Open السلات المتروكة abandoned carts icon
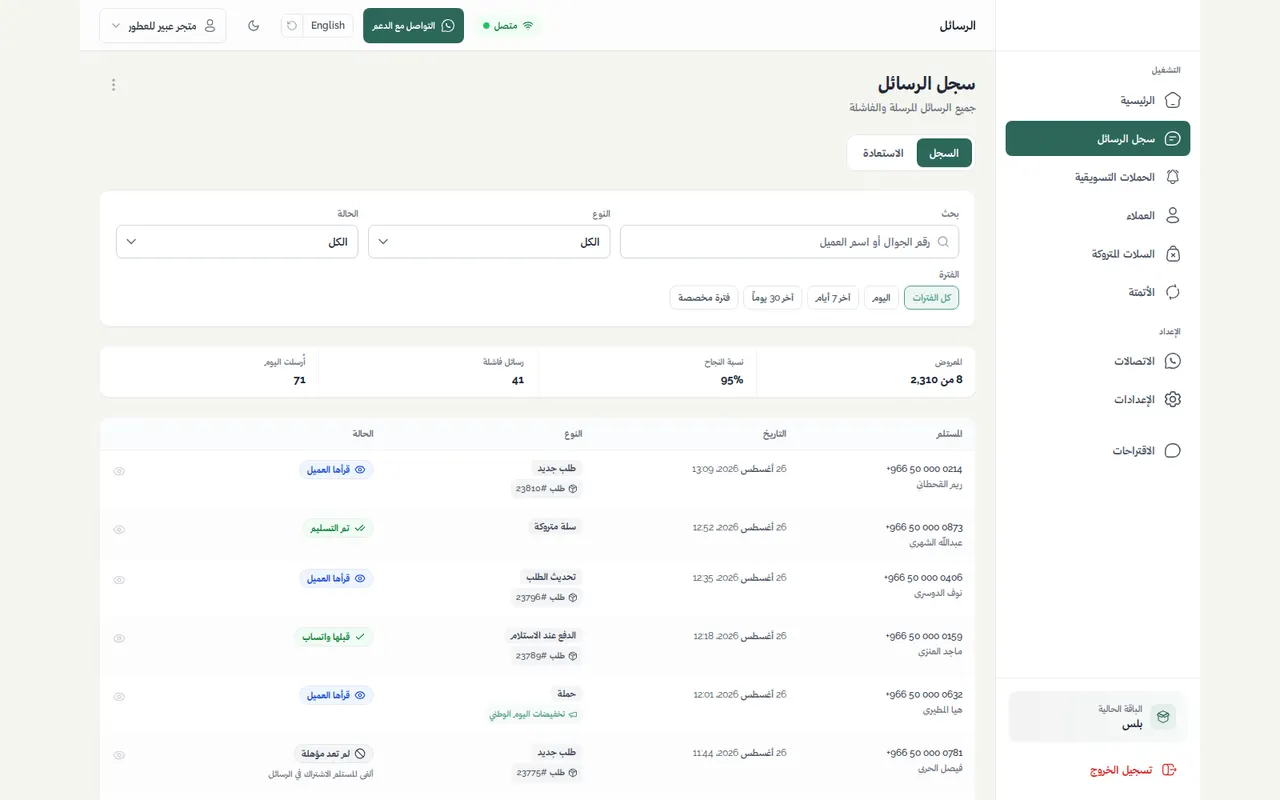 (x=1173, y=254)
